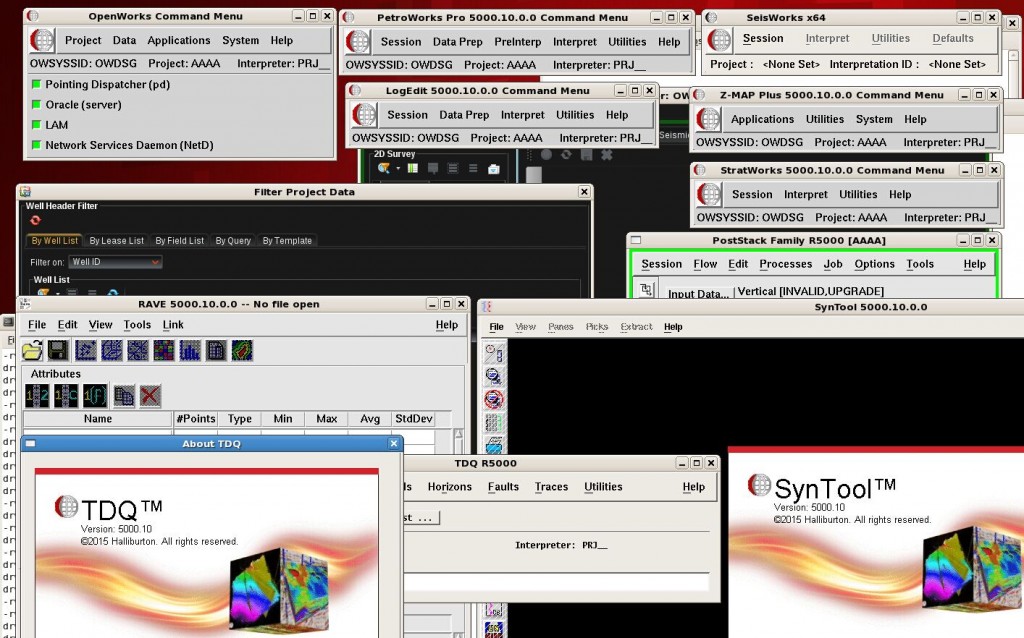Open the Link menu in RAVE
Viewport: 1024px width, 638px height.
click(x=173, y=325)
